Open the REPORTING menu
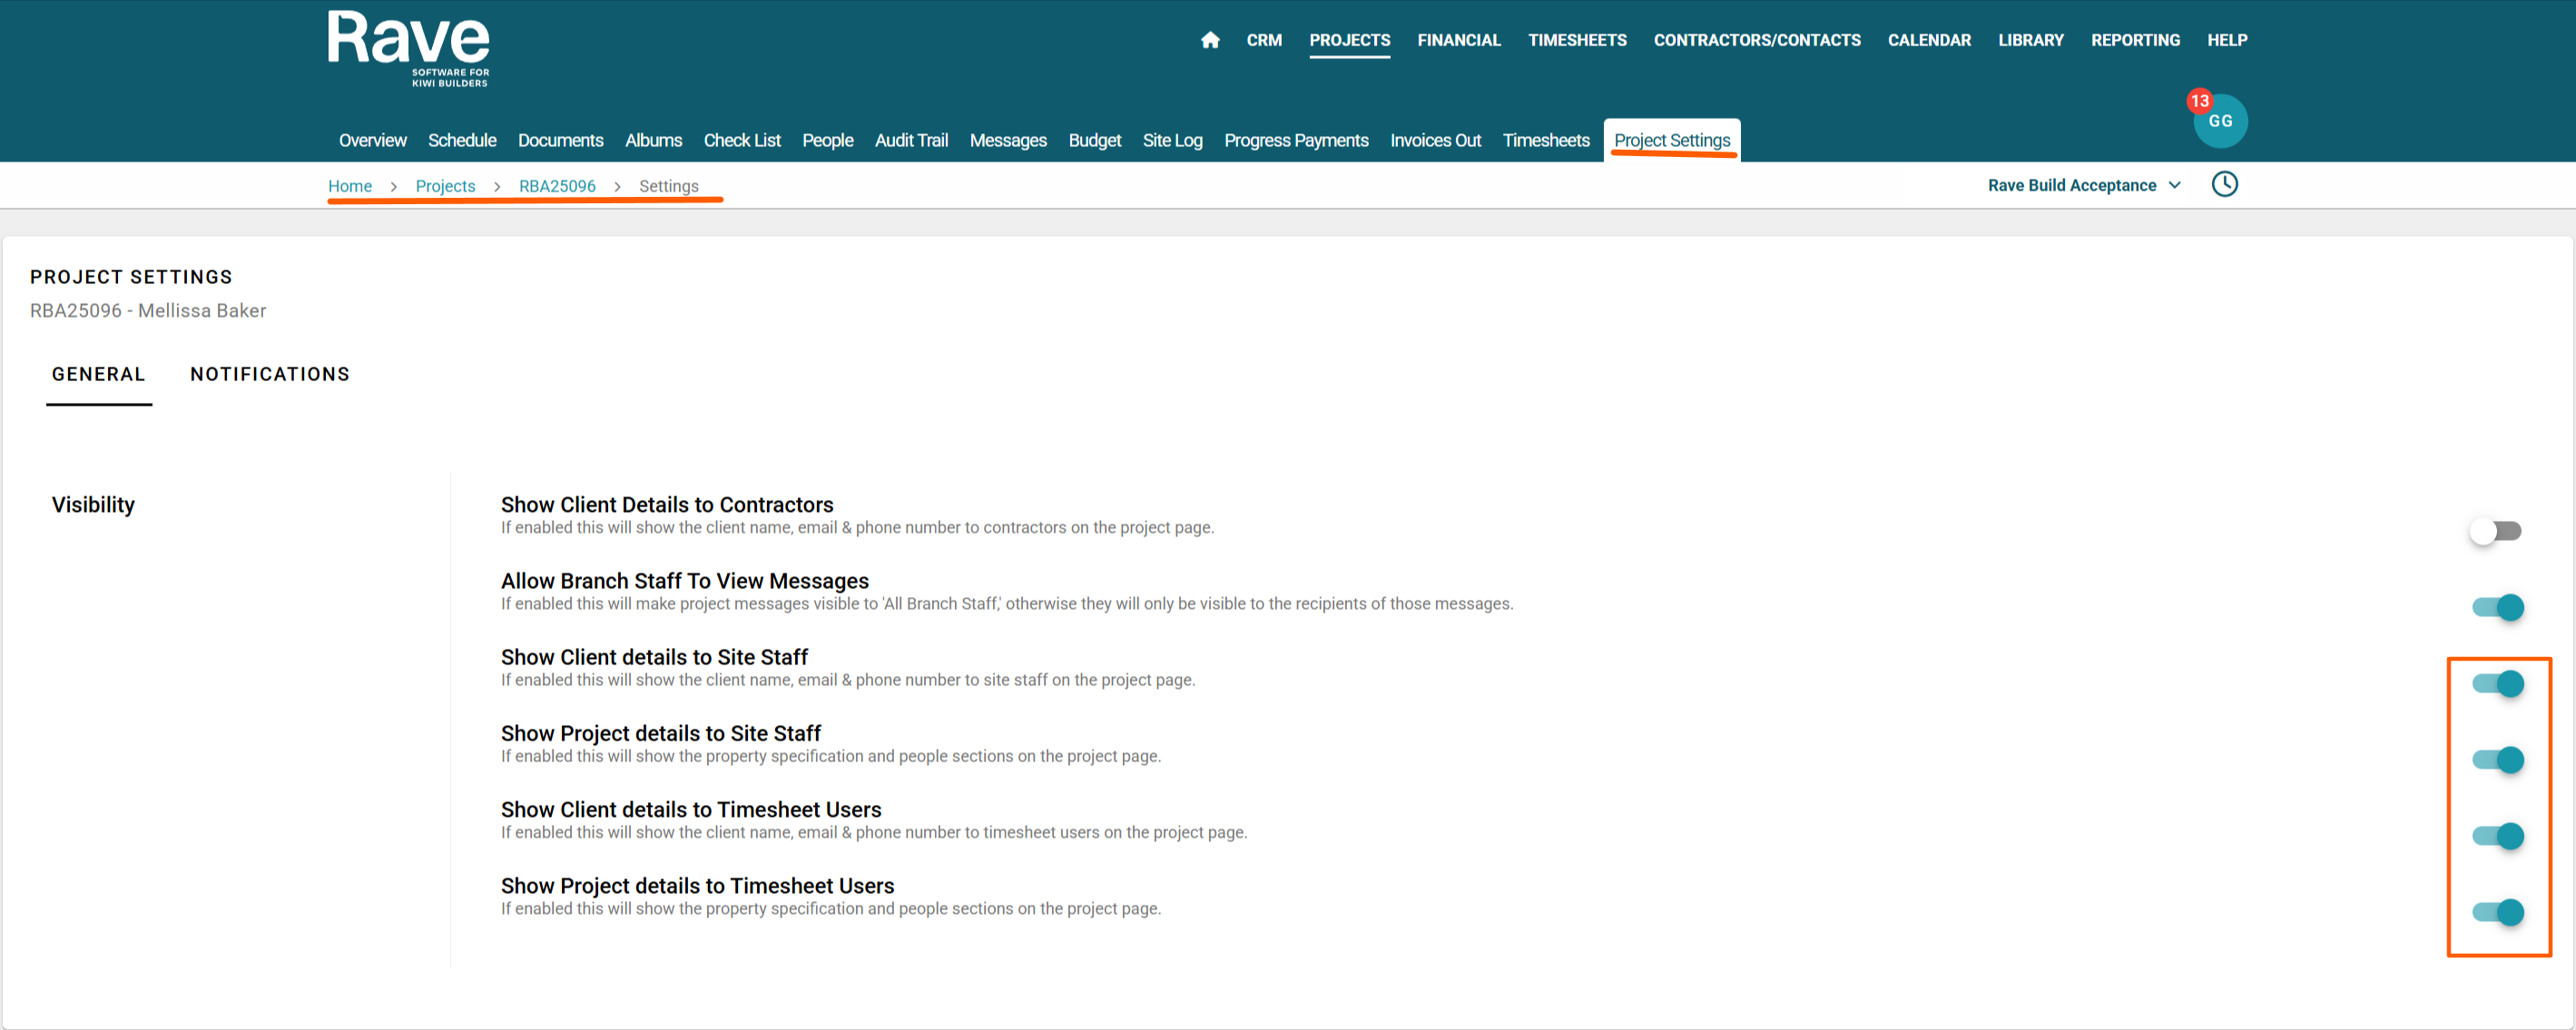Viewport: 2576px width, 1030px height. pos(2135,40)
